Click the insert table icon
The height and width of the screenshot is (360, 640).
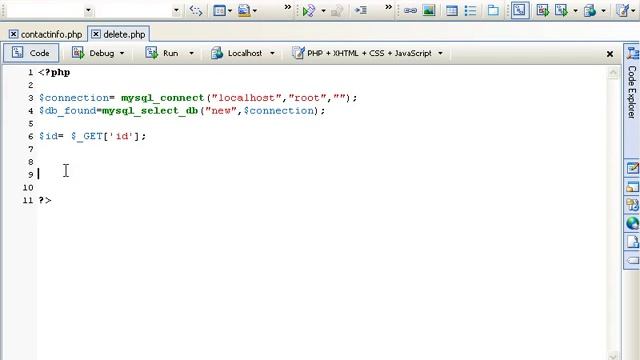pos(452,11)
